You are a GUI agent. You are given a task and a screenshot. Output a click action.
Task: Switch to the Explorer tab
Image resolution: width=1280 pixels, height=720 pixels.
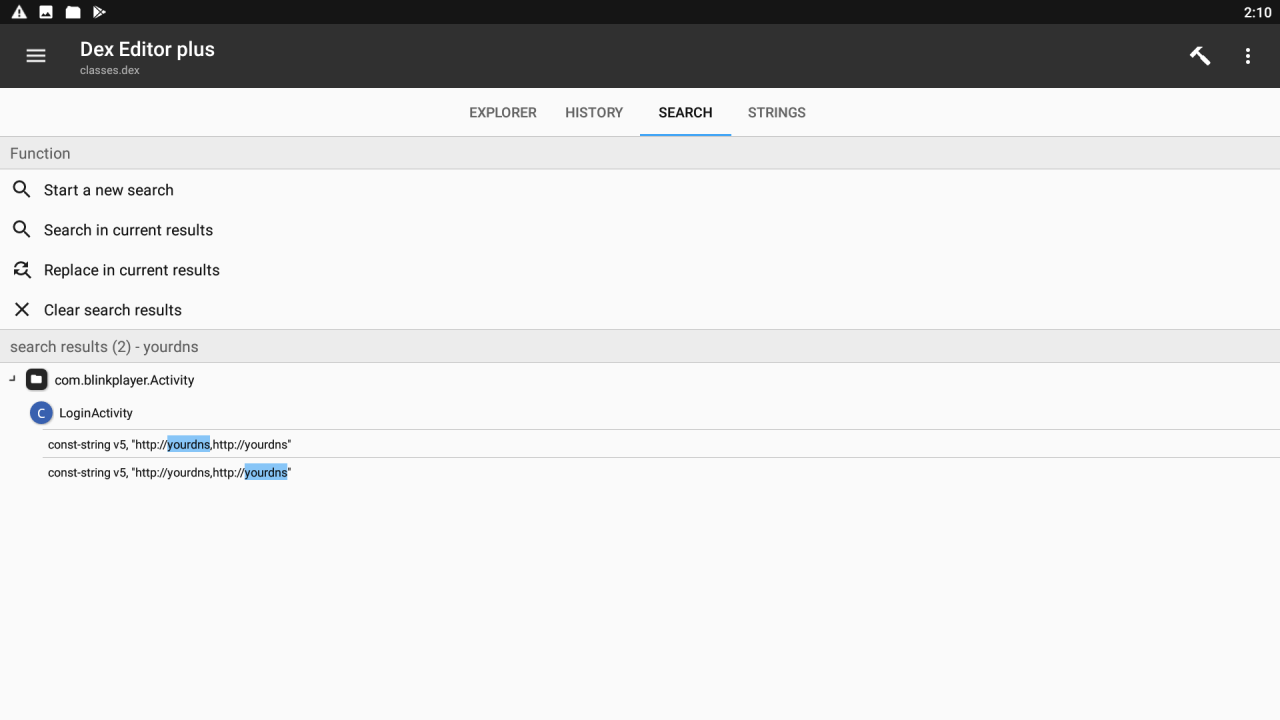pyautogui.click(x=502, y=112)
